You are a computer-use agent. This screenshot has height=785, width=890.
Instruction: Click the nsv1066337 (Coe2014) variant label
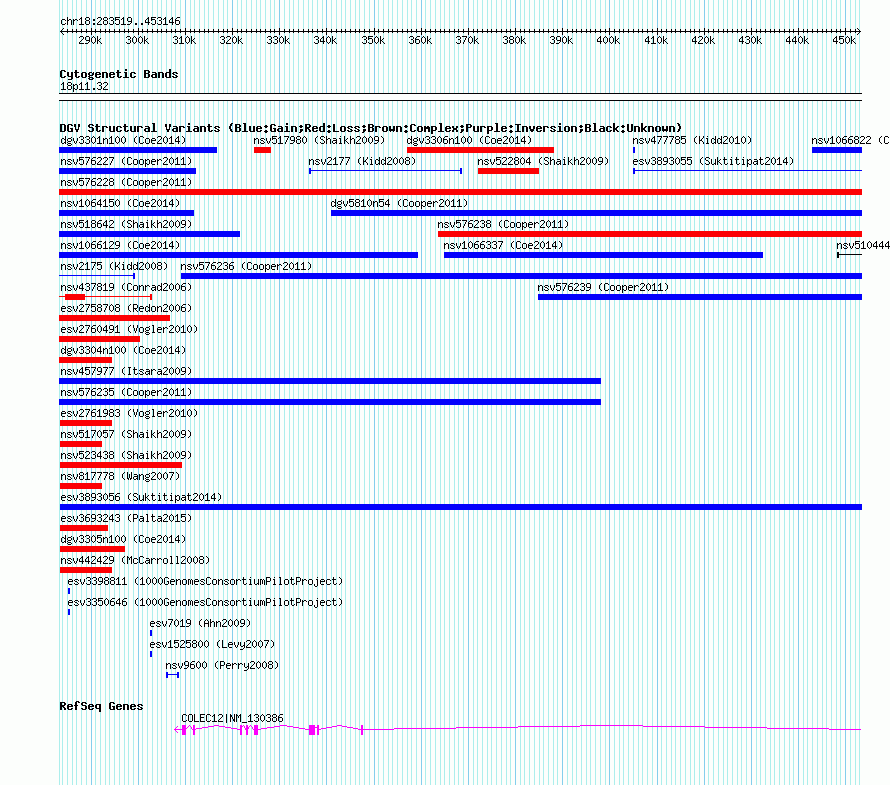[503, 245]
